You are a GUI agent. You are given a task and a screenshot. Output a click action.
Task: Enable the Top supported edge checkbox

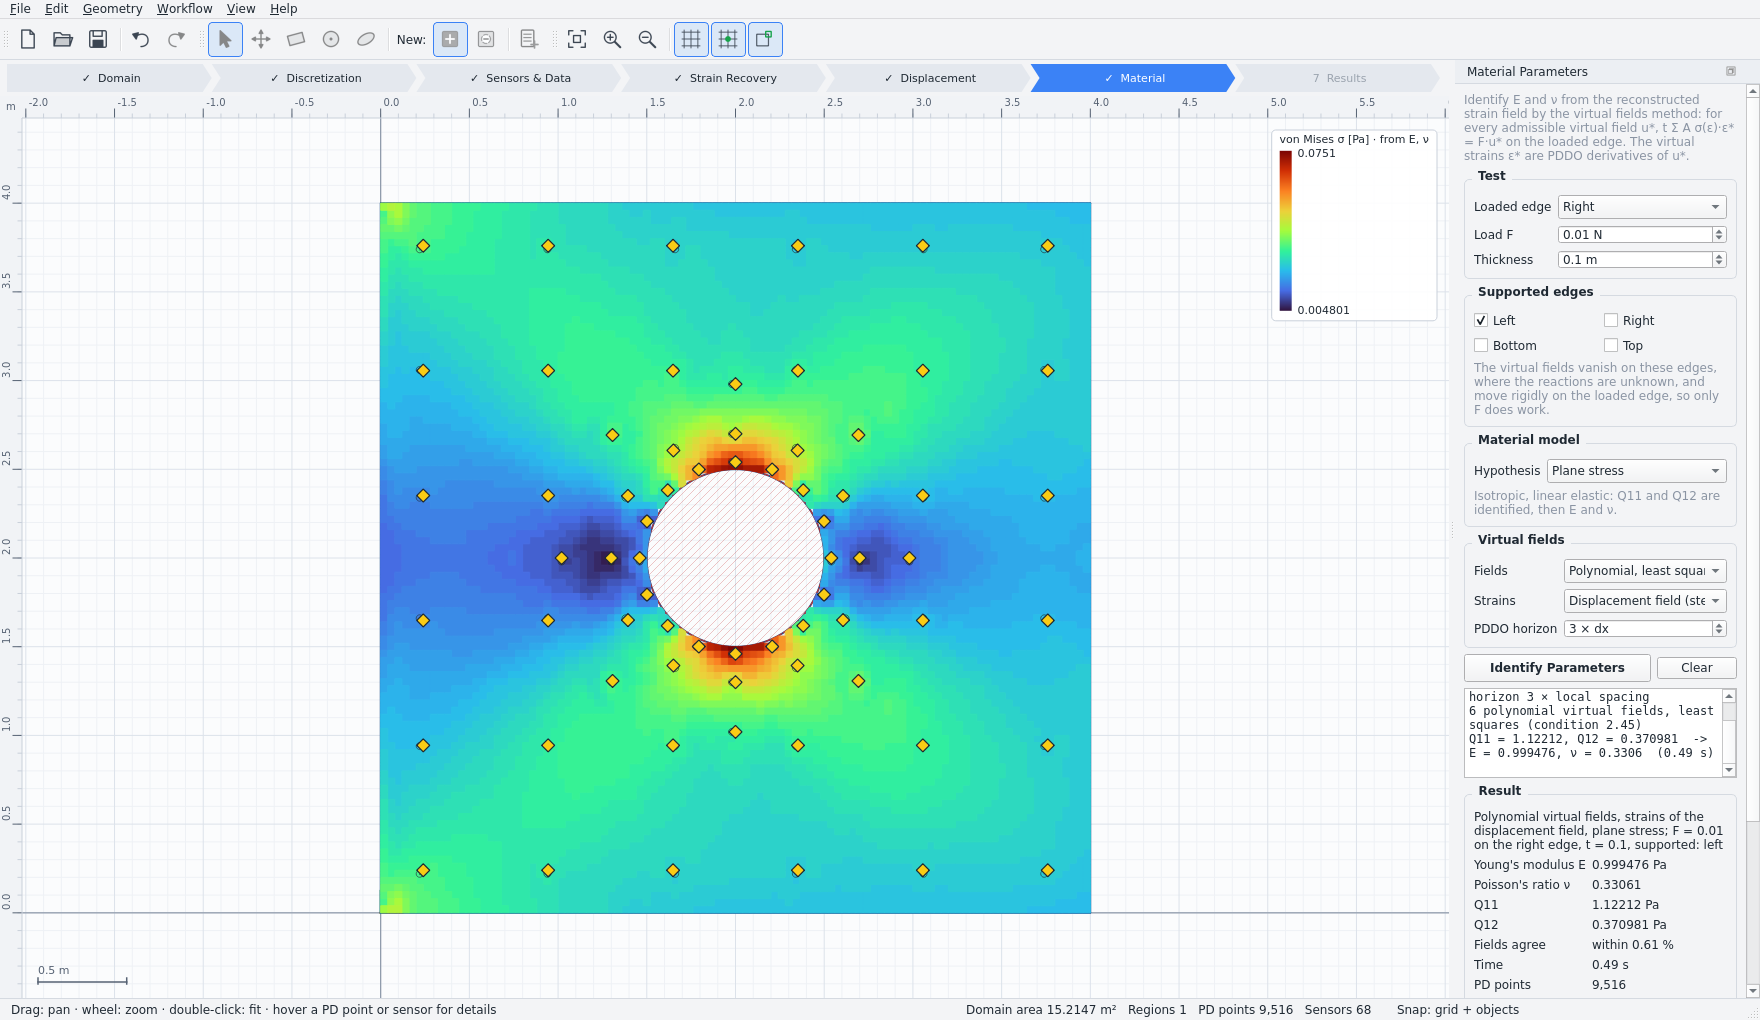point(1611,345)
